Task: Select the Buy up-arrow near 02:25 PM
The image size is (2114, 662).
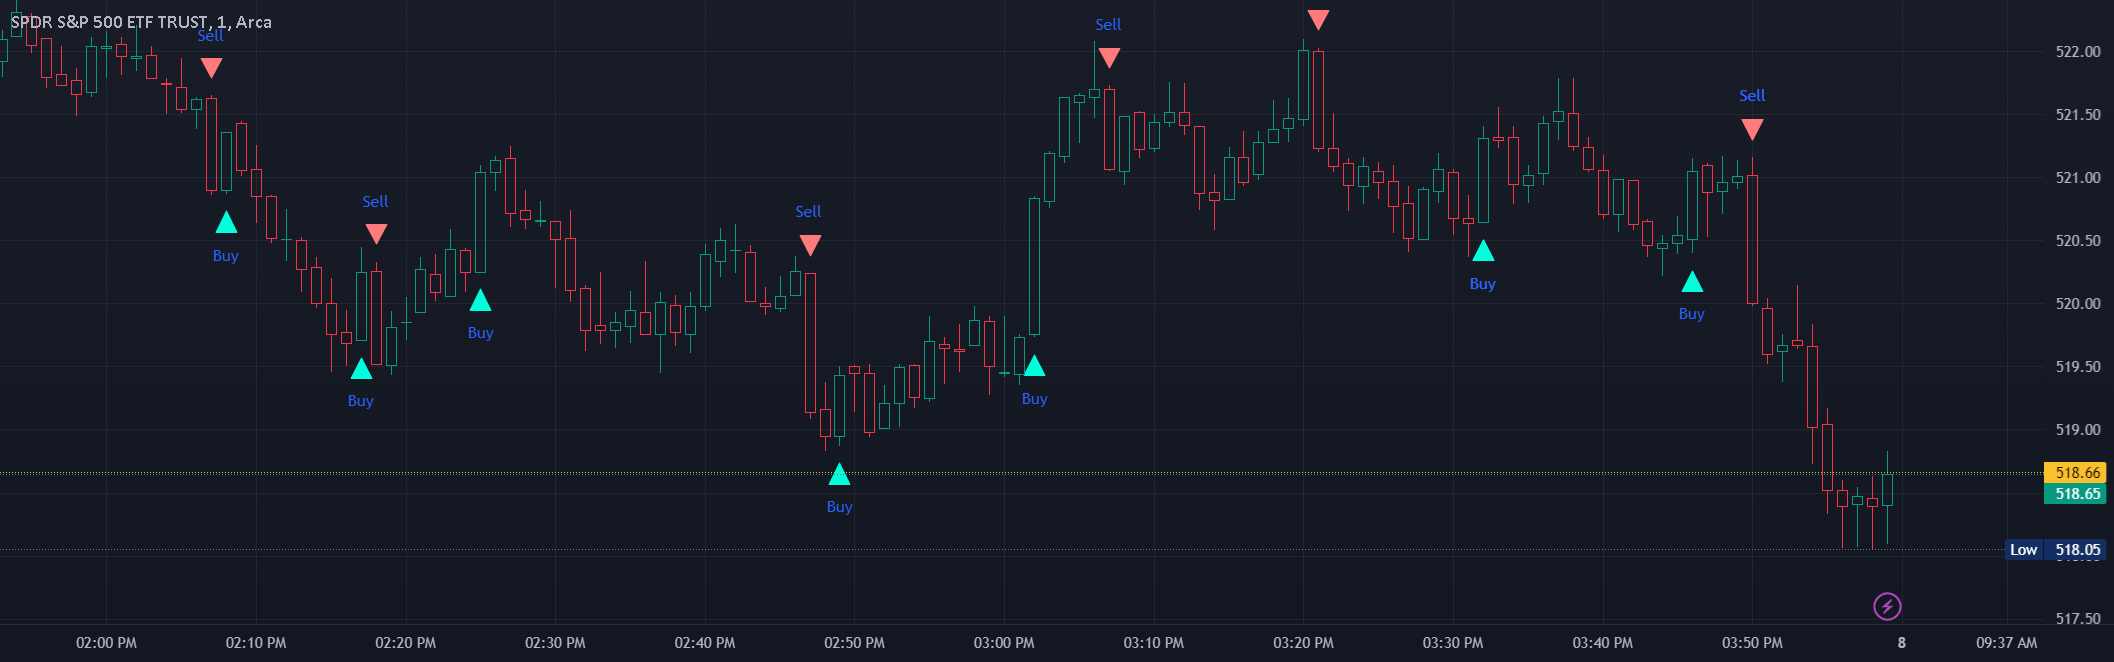Action: pyautogui.click(x=480, y=300)
